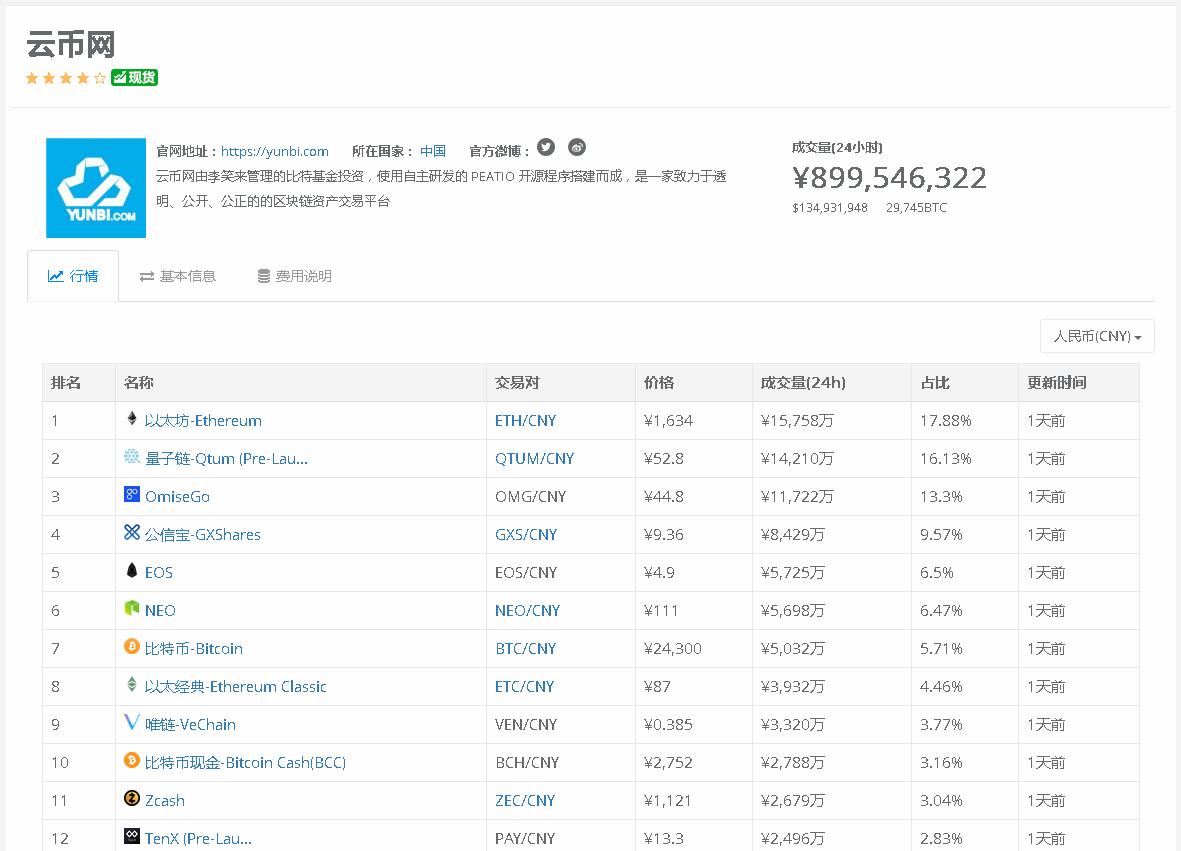Open the https://yunbi.com website link
The image size is (1181, 851).
[x=276, y=151]
